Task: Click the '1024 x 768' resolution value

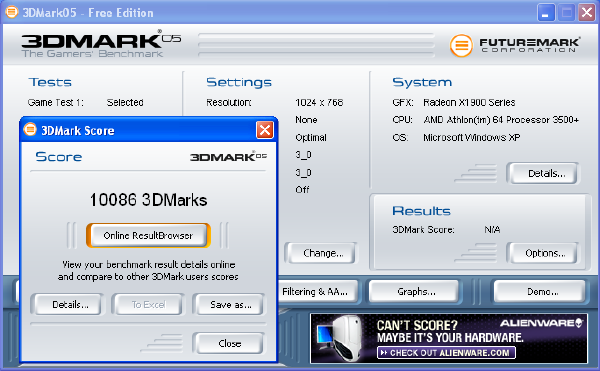Action: (x=319, y=102)
